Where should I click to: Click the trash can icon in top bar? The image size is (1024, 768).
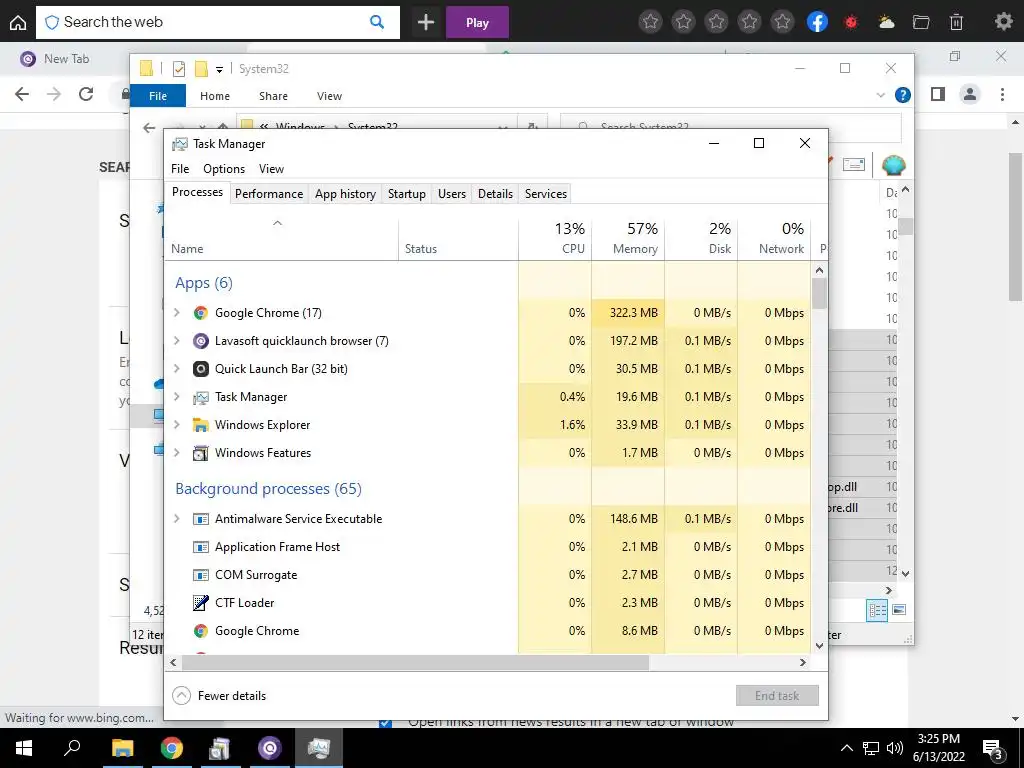[x=956, y=22]
